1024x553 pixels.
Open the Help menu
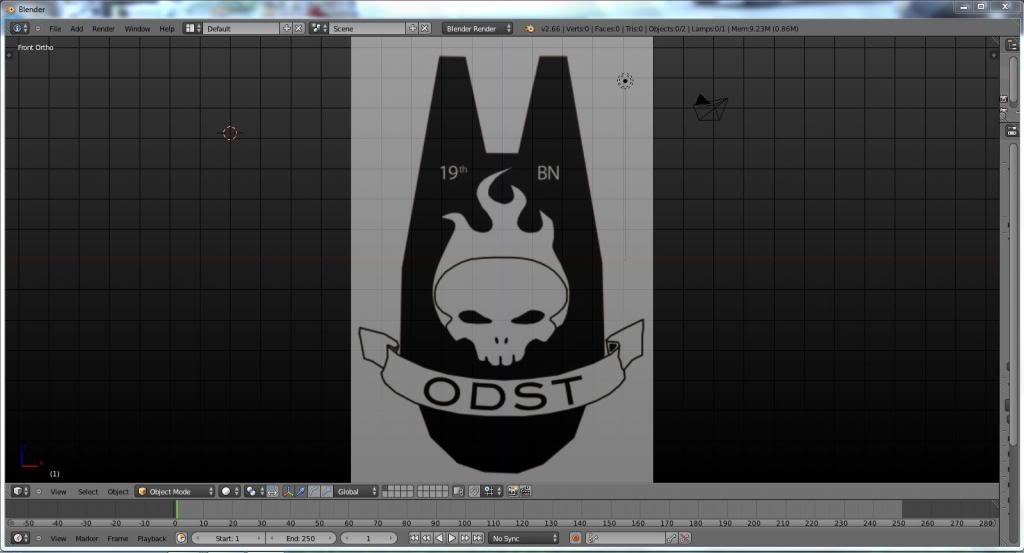pos(167,29)
